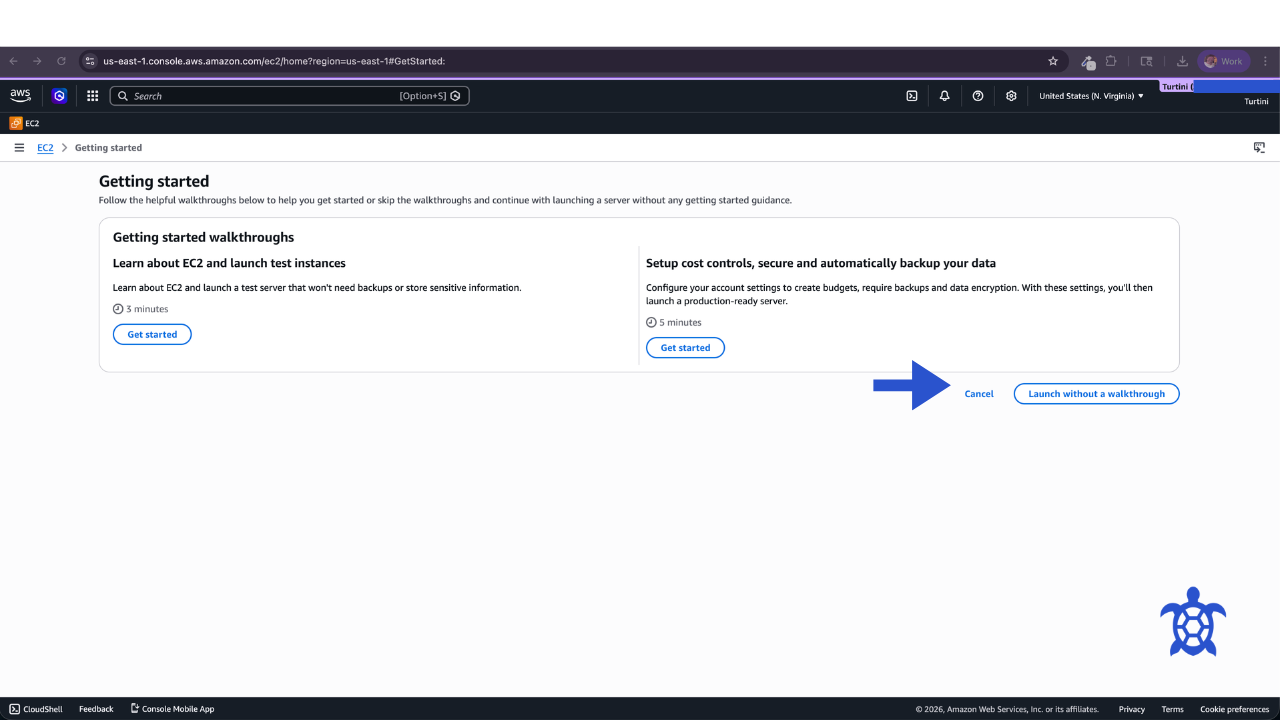Click the AWS logo home icon
1280x720 pixels.
coord(20,95)
